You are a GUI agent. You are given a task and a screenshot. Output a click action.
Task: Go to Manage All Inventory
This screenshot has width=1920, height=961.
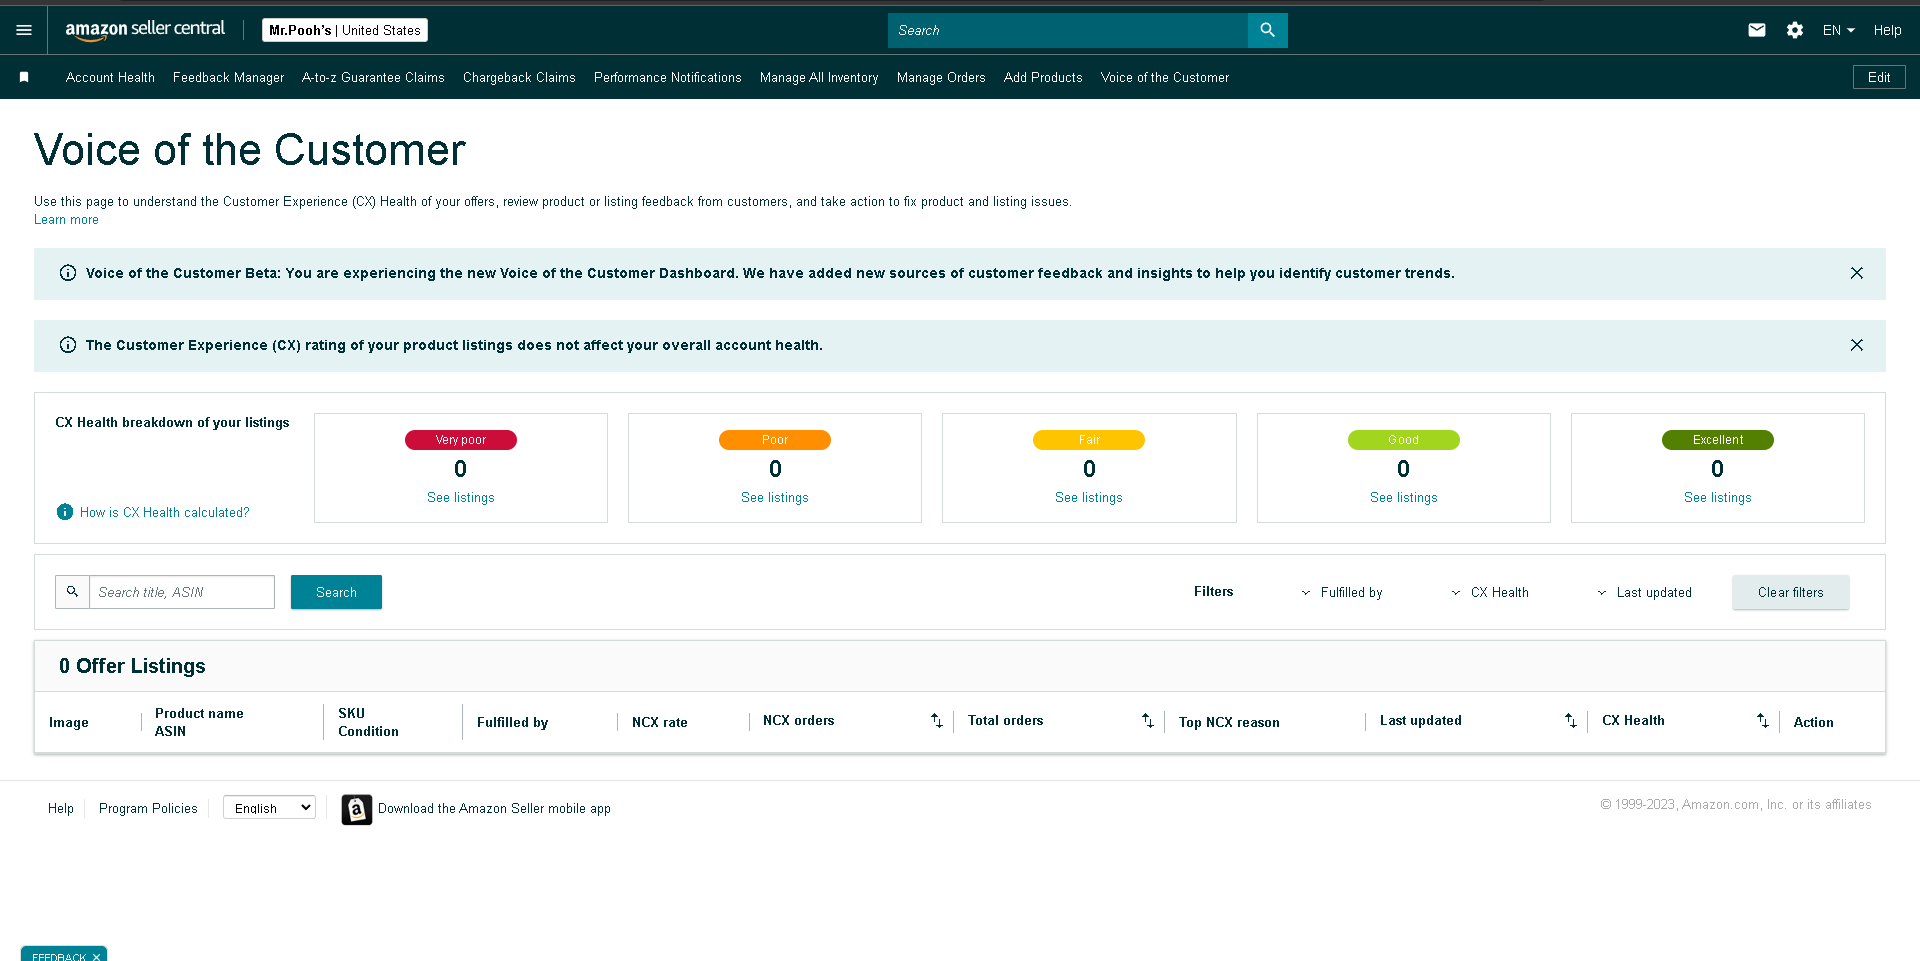(x=819, y=77)
